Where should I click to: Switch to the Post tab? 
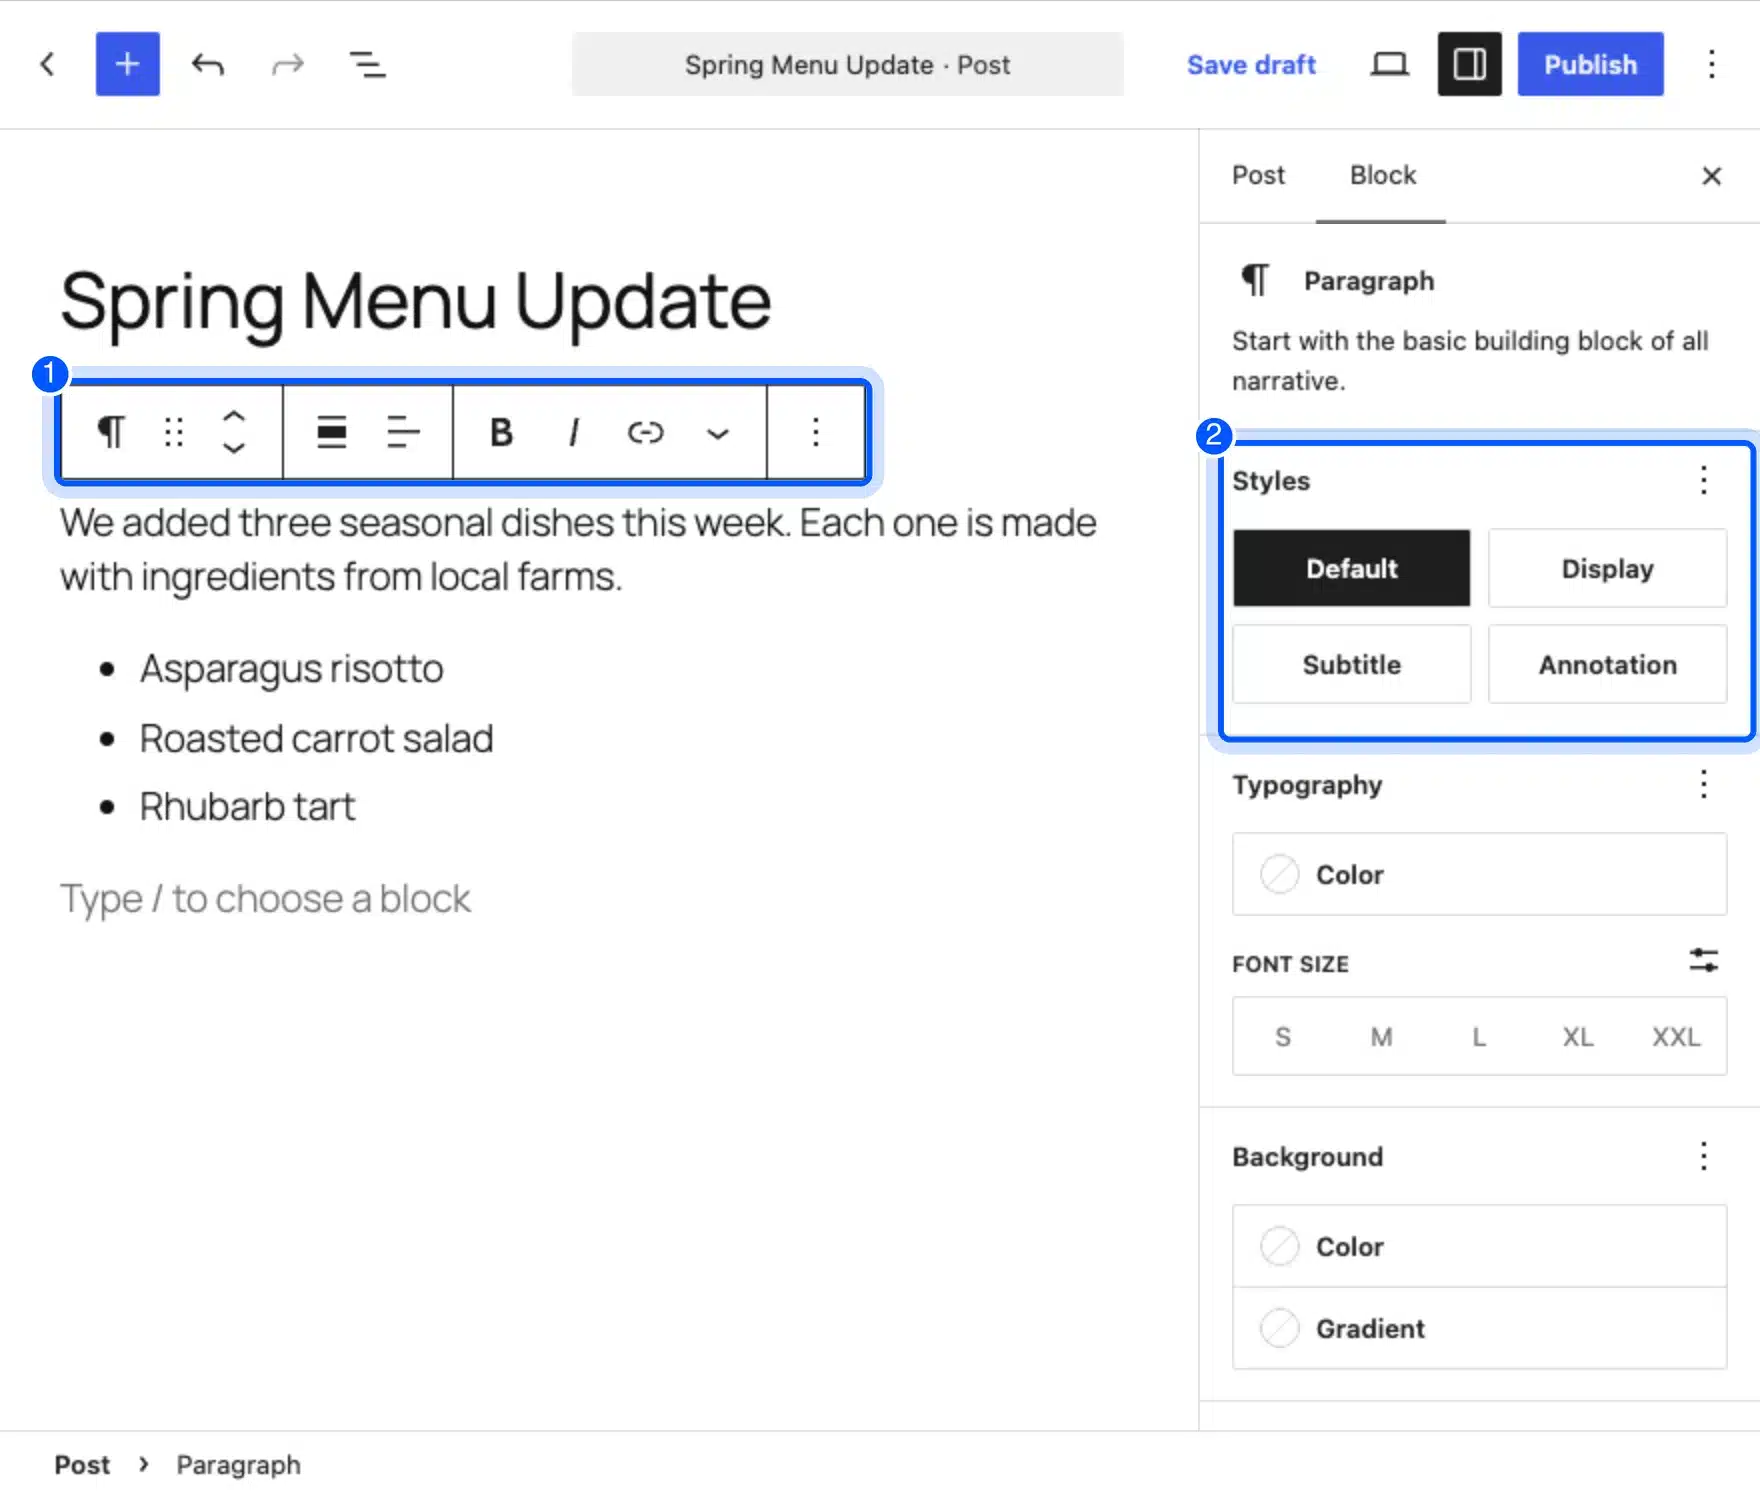1258,175
